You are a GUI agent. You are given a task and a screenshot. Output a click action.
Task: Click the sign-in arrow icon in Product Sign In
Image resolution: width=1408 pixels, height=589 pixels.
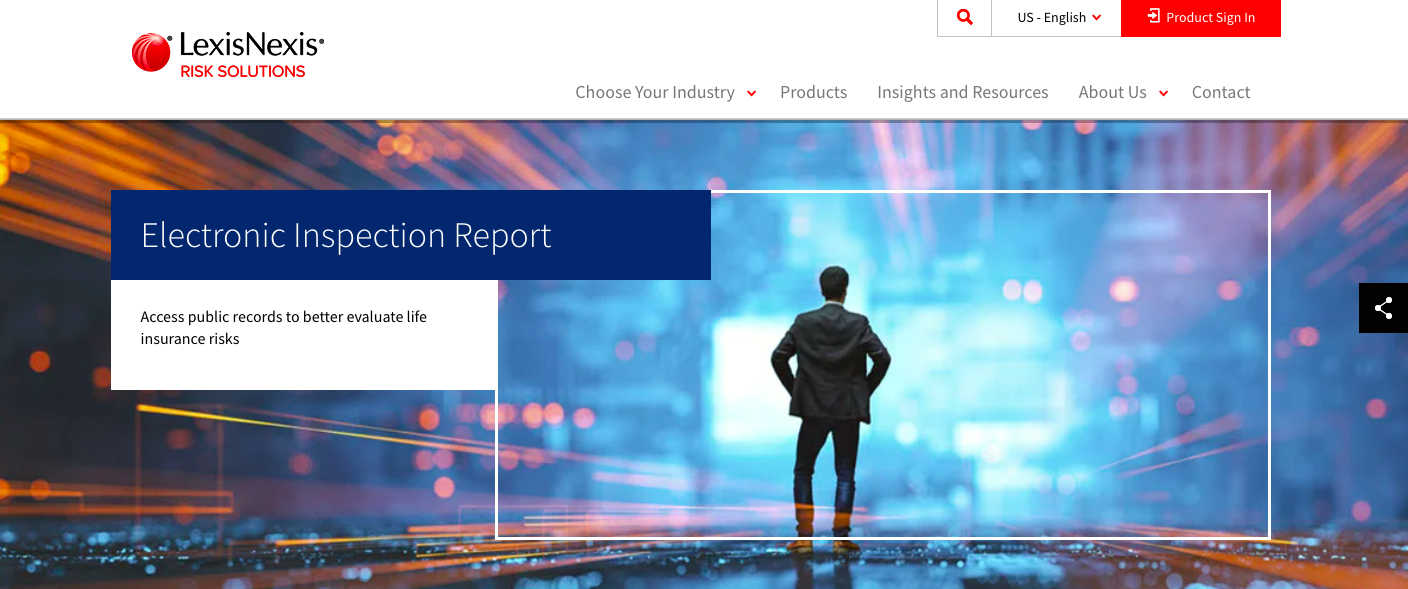(1154, 17)
